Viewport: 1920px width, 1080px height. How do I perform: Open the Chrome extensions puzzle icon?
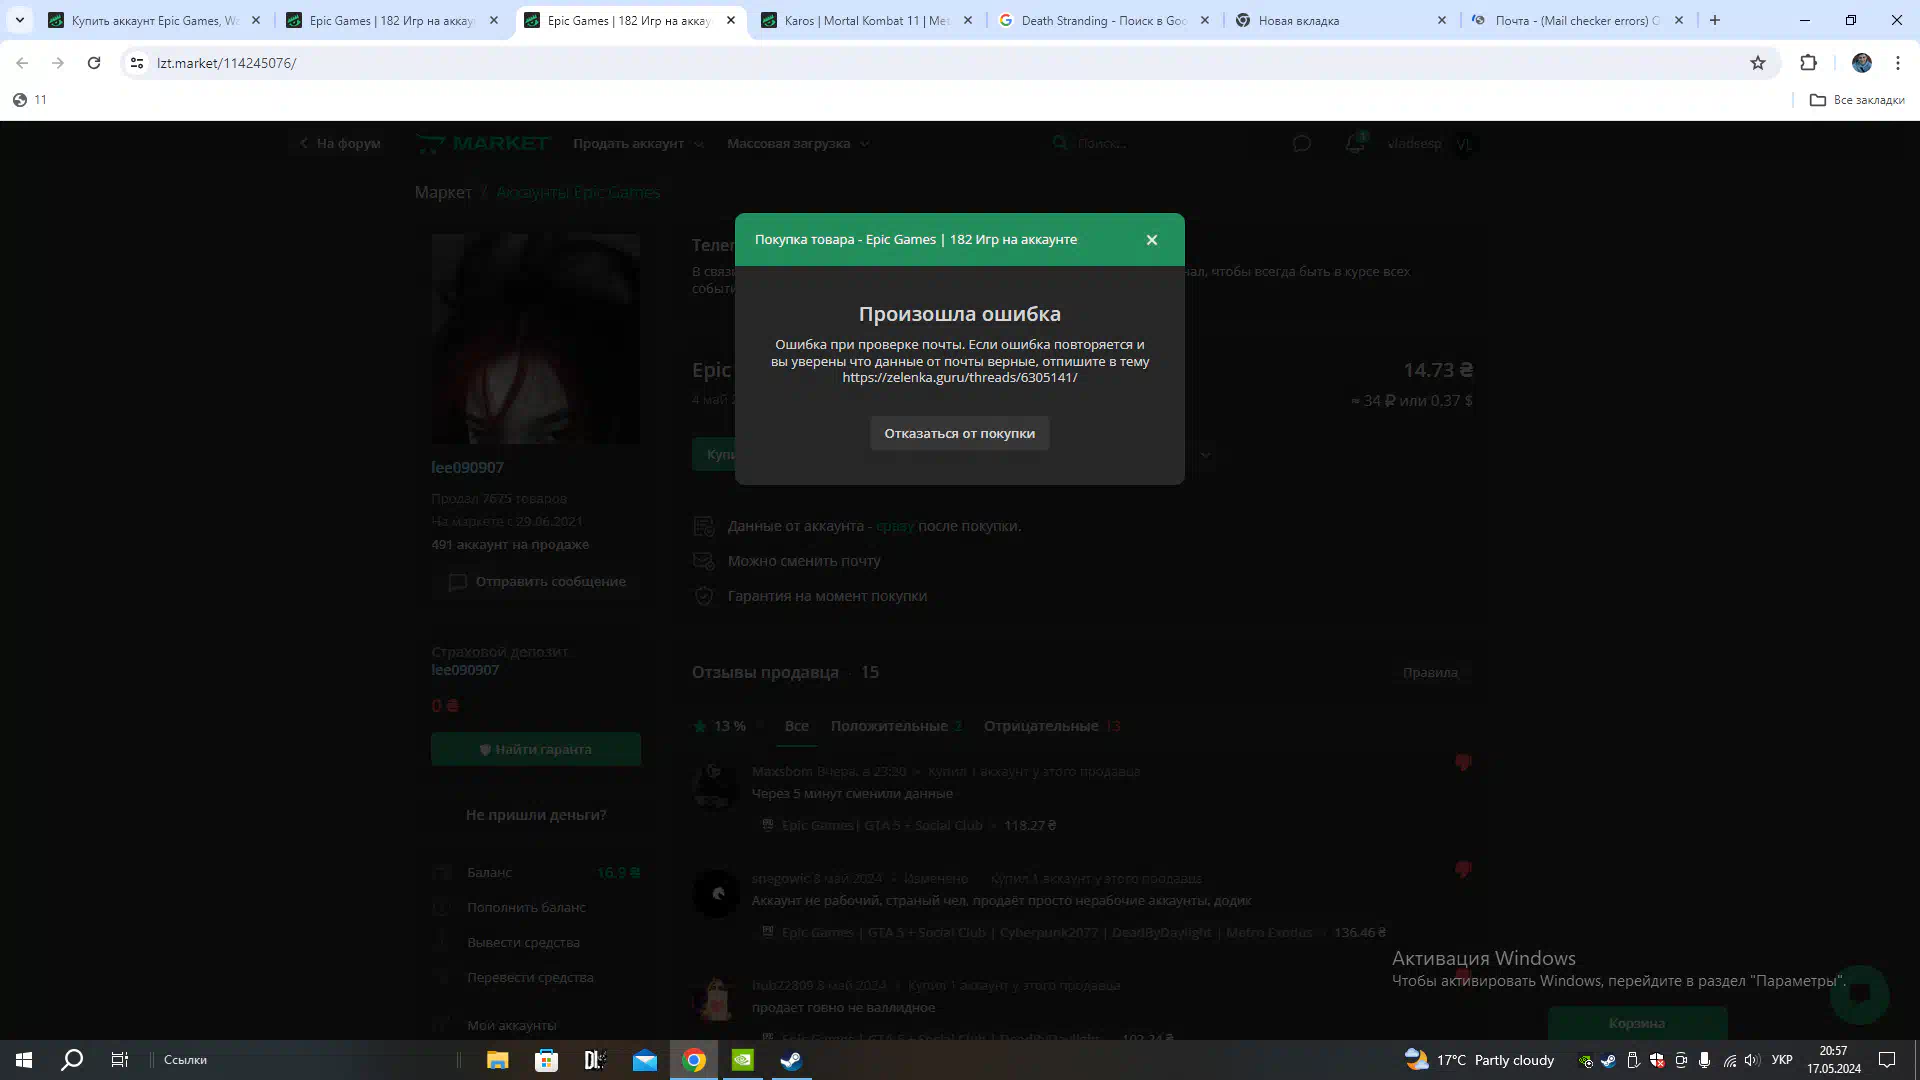pyautogui.click(x=1808, y=63)
